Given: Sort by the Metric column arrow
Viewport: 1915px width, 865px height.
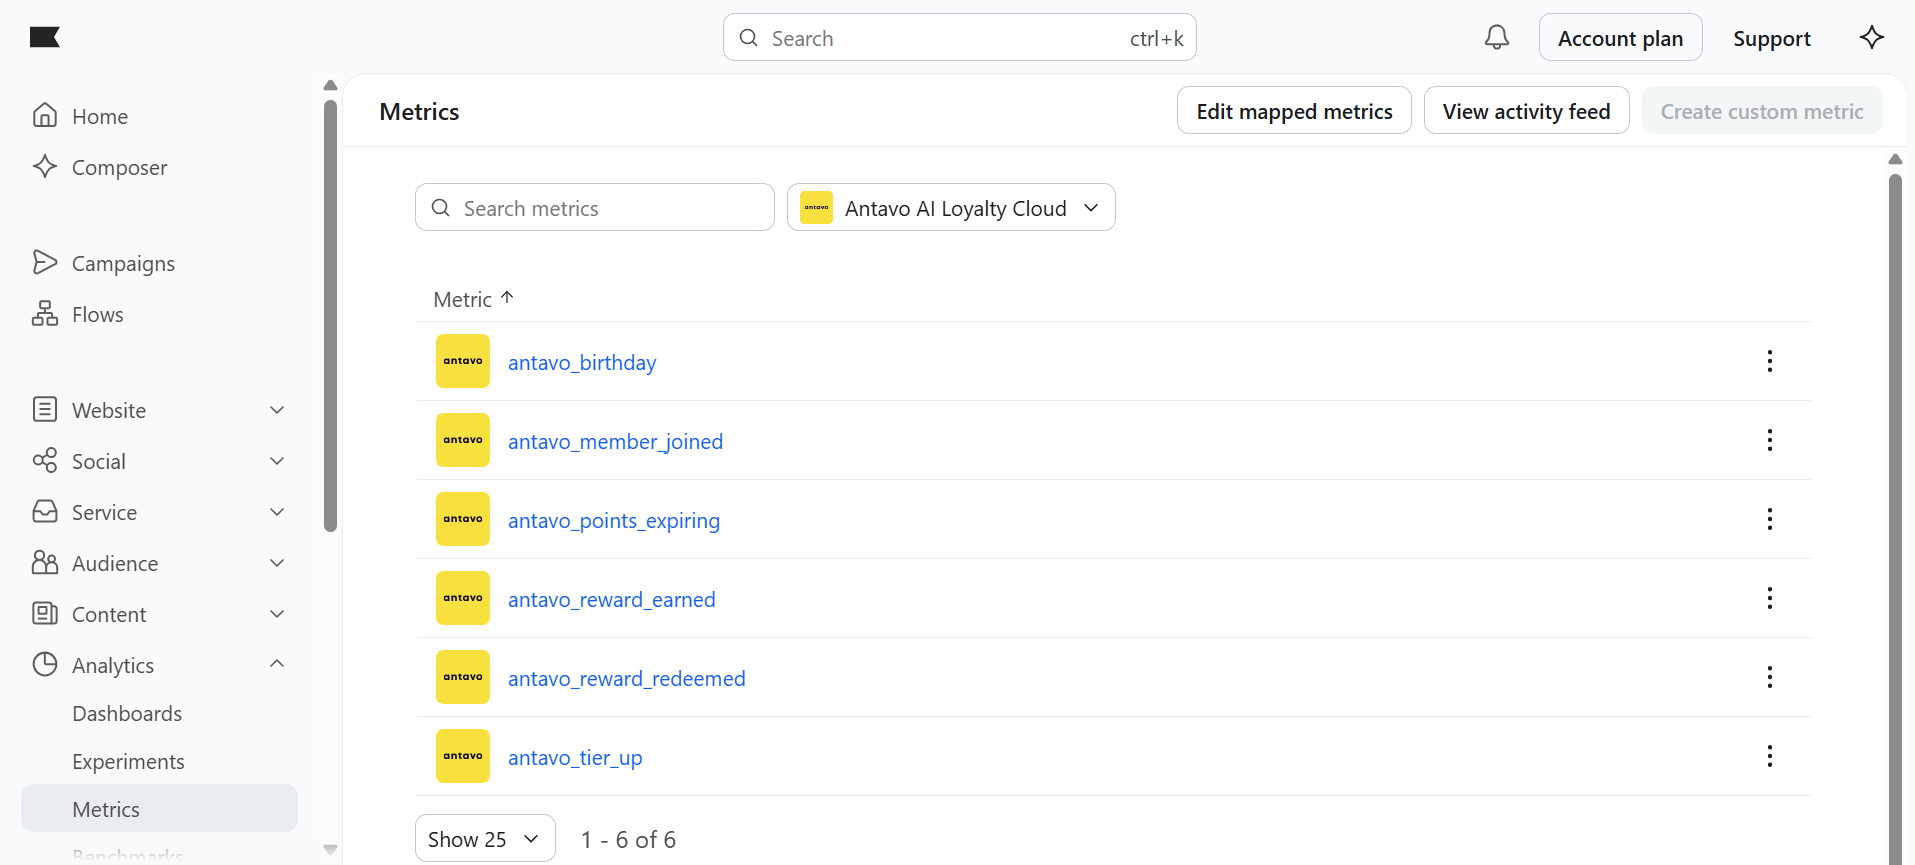Looking at the screenshot, I should coord(507,298).
